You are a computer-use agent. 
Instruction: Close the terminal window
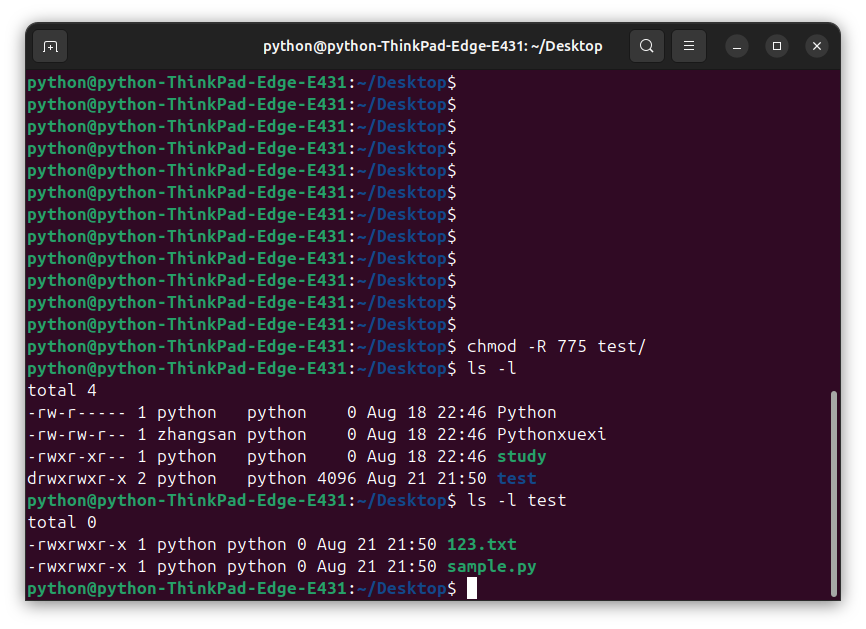[817, 46]
